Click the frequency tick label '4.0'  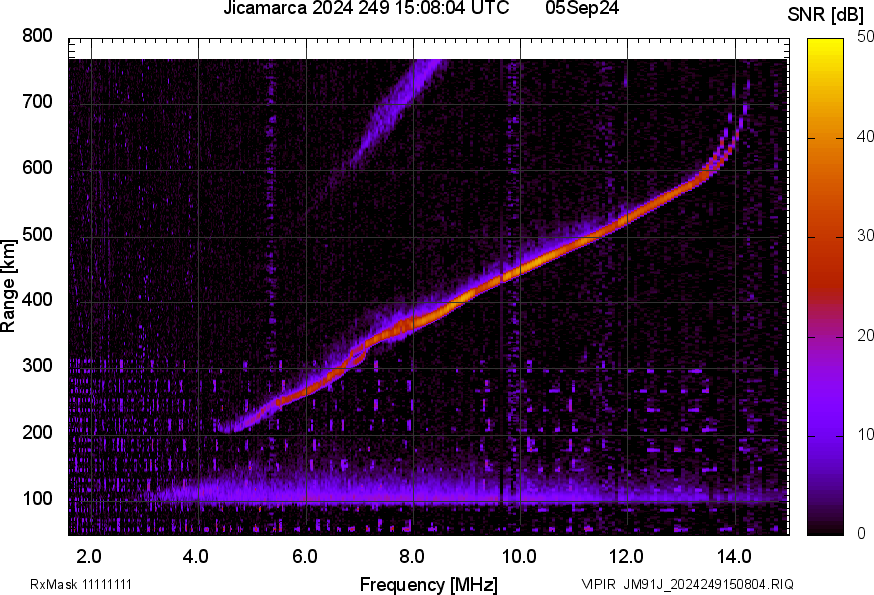tap(196, 556)
